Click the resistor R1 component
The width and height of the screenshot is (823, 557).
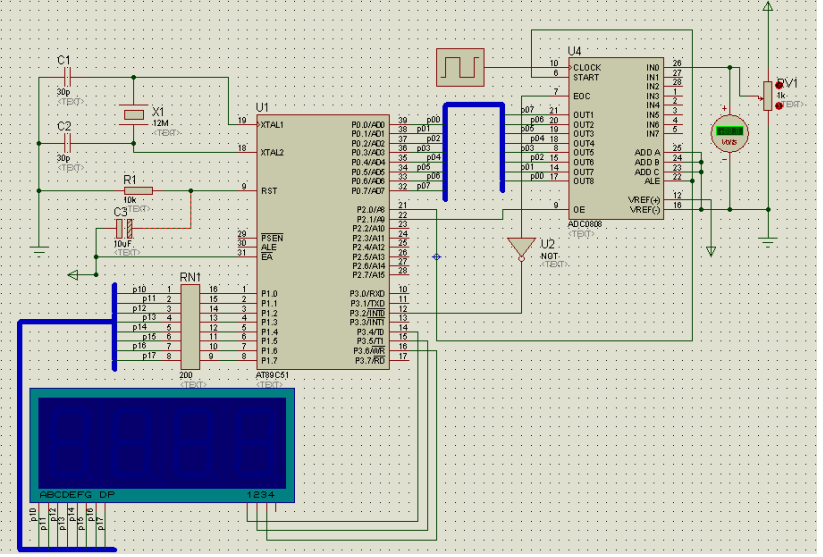pos(138,190)
